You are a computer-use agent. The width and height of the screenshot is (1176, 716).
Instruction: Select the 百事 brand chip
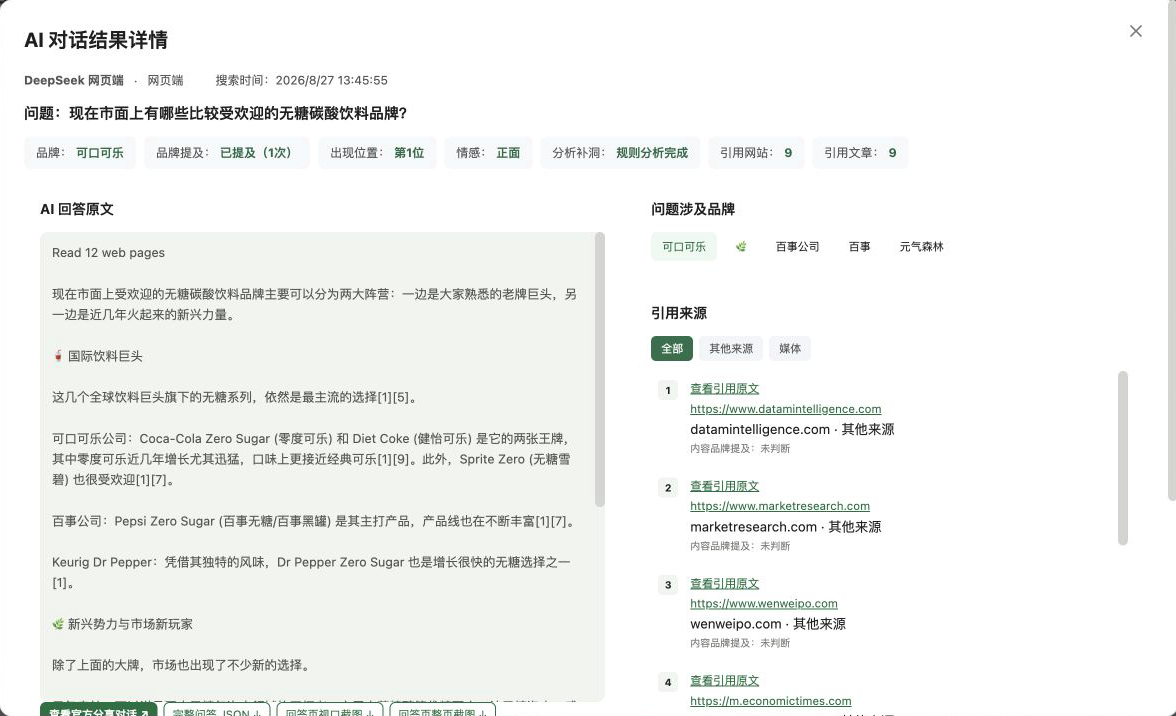click(859, 247)
